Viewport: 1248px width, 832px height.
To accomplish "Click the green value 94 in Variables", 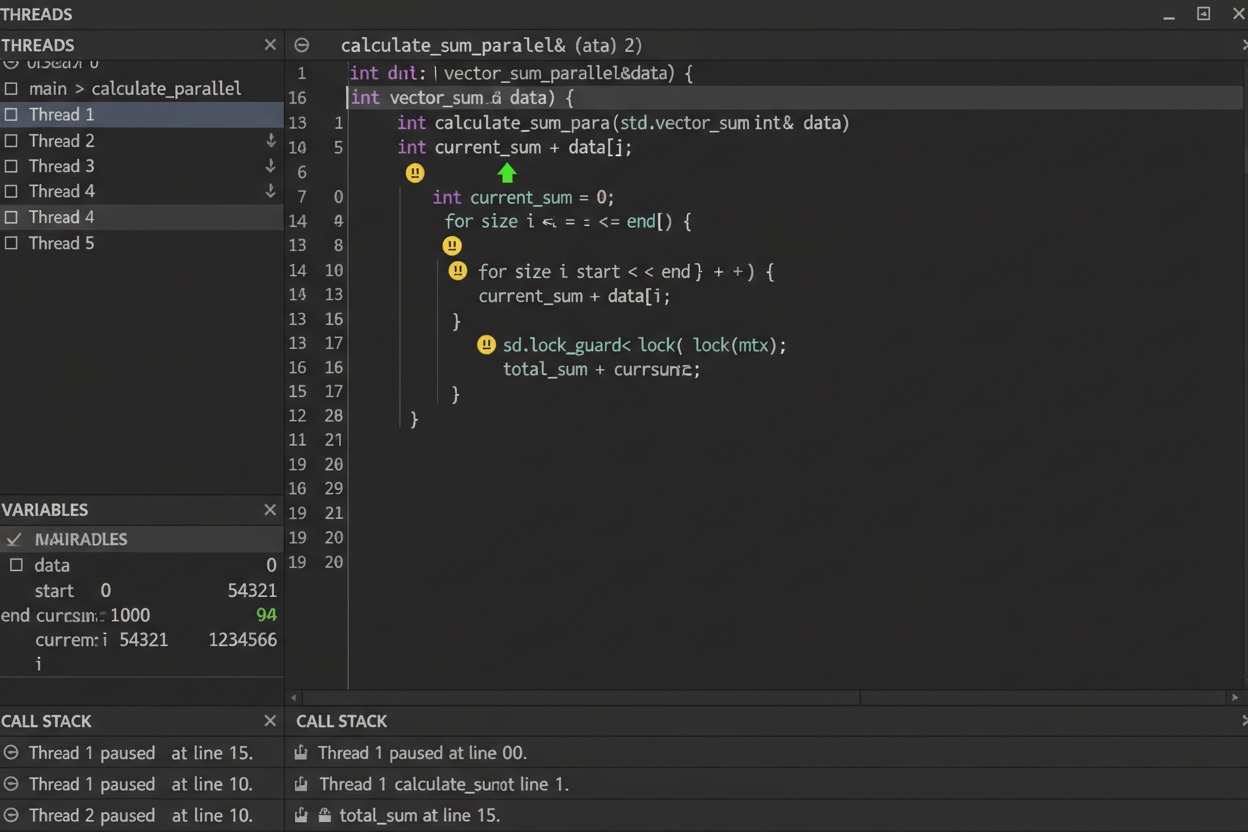I will [x=266, y=615].
